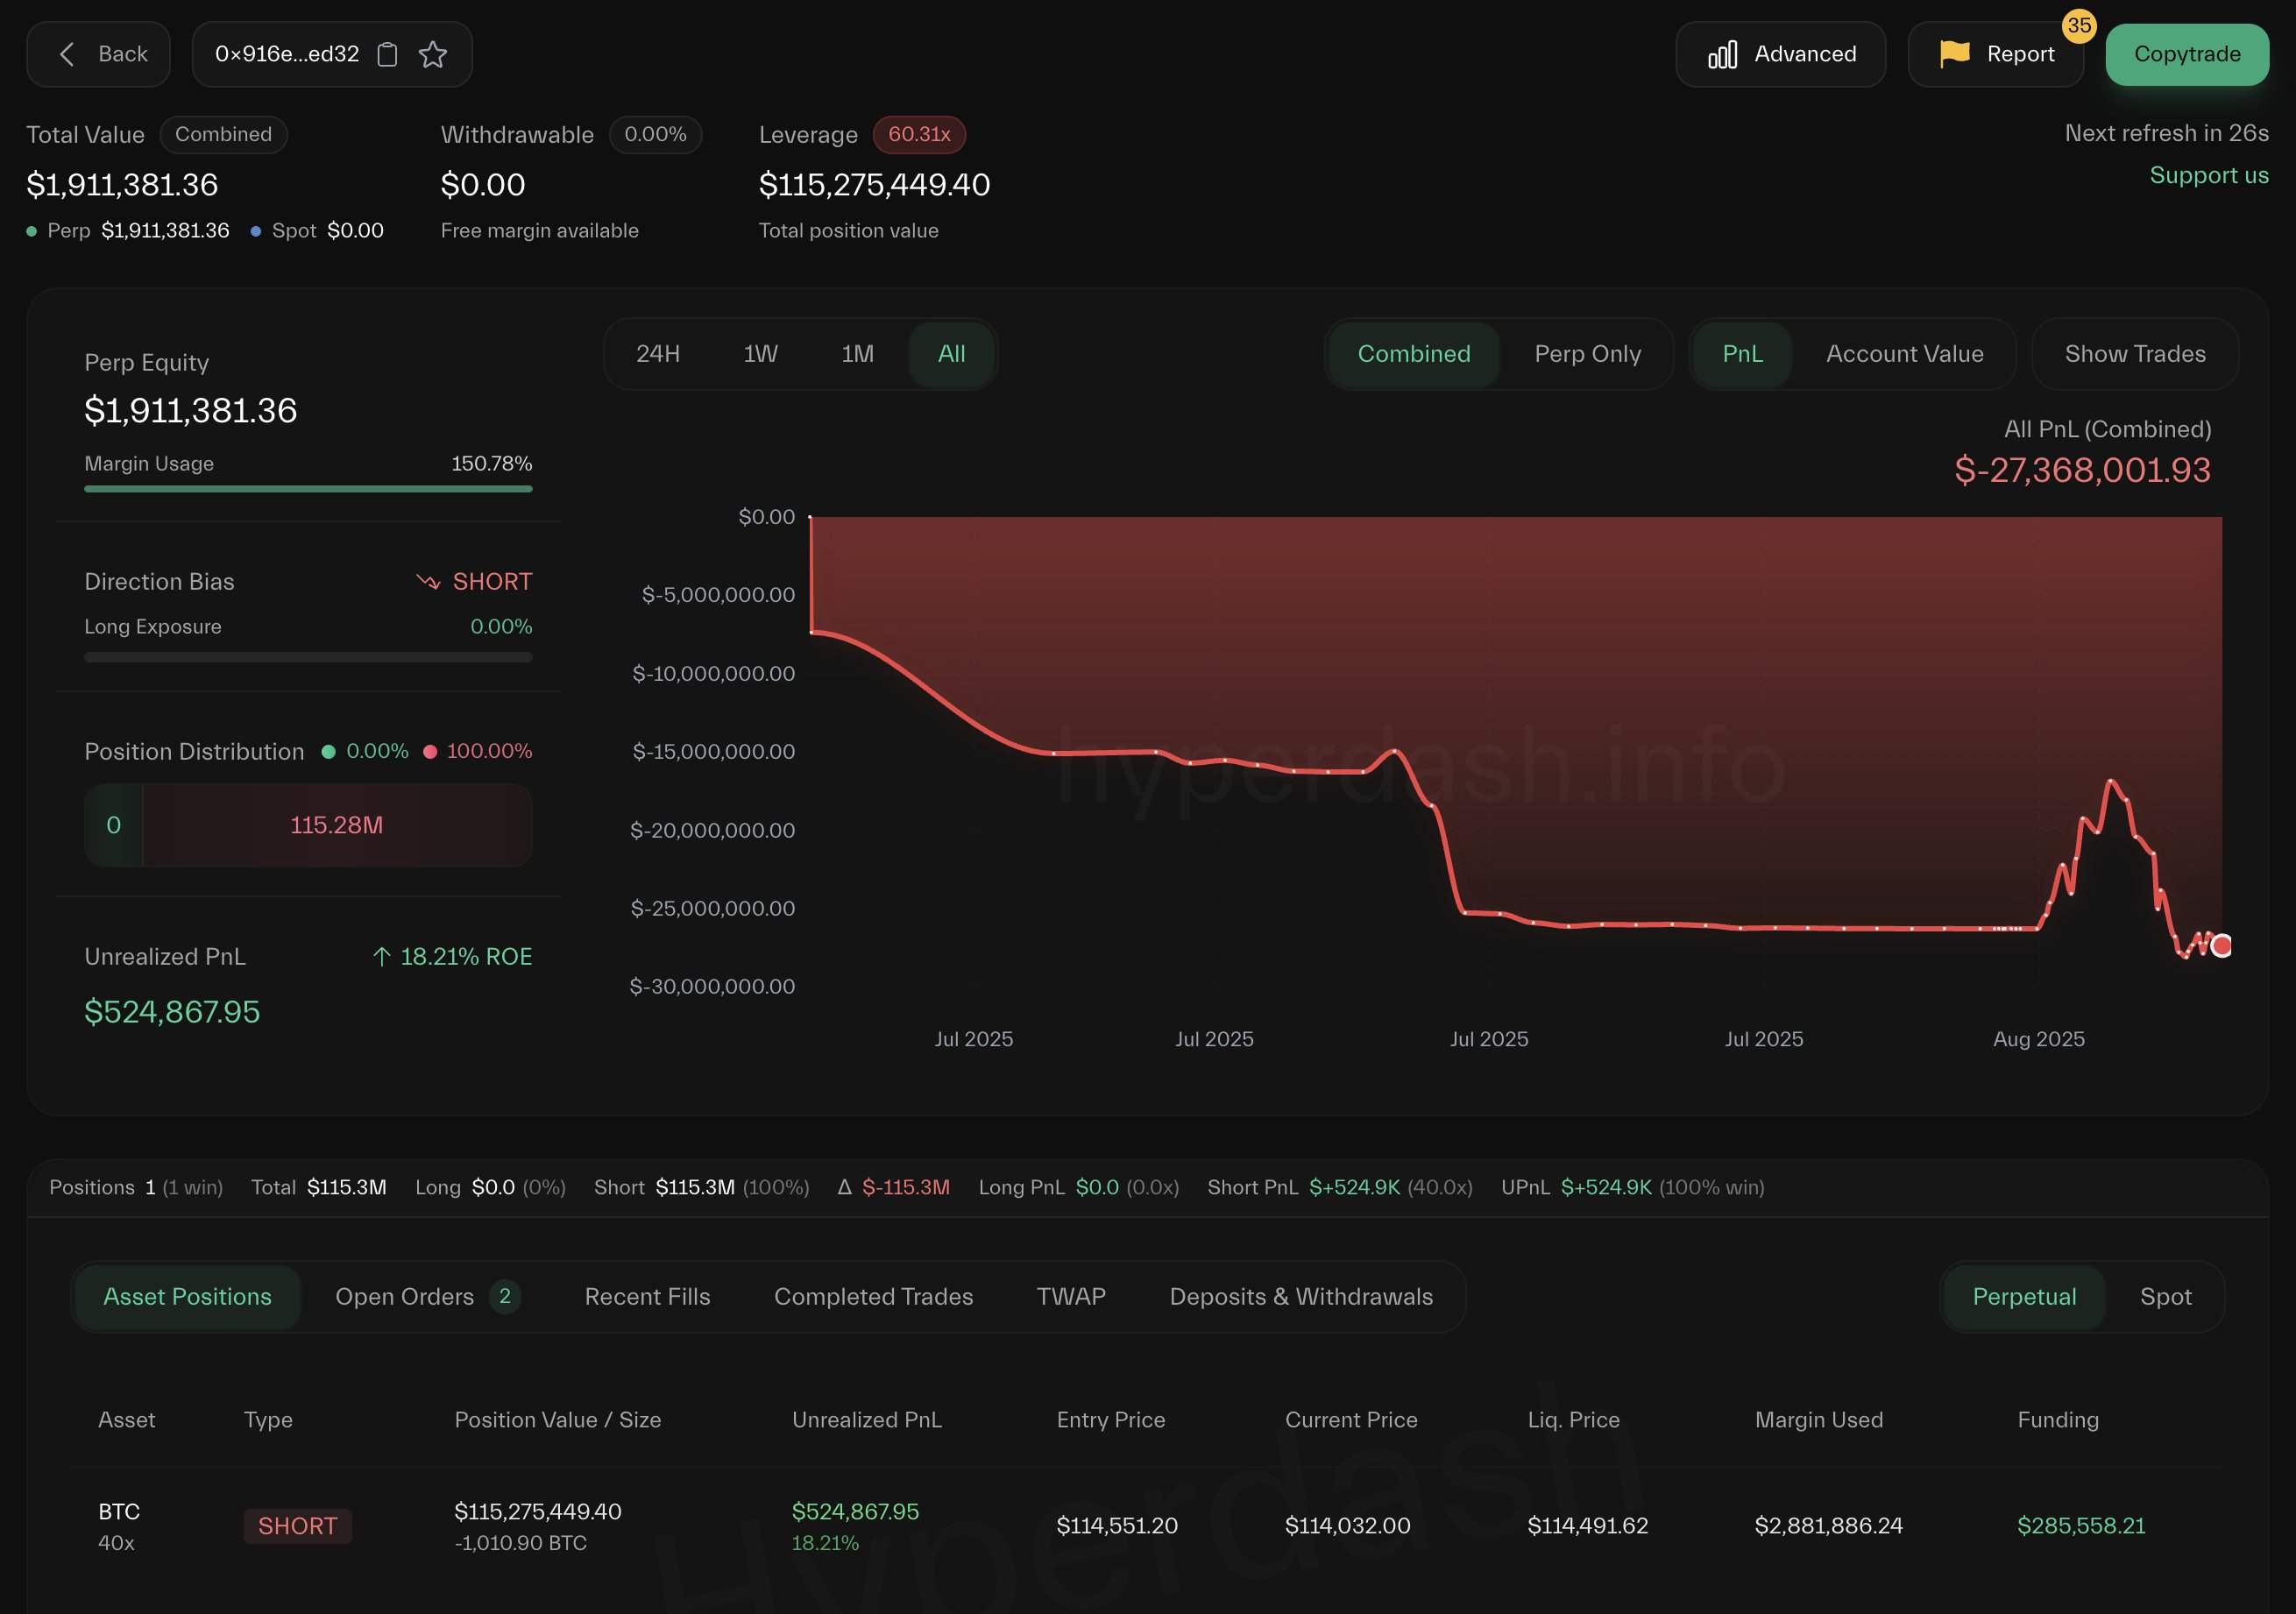Click the Combined badge beside Total Value
Image resolution: width=2296 pixels, height=1614 pixels.
(x=223, y=134)
